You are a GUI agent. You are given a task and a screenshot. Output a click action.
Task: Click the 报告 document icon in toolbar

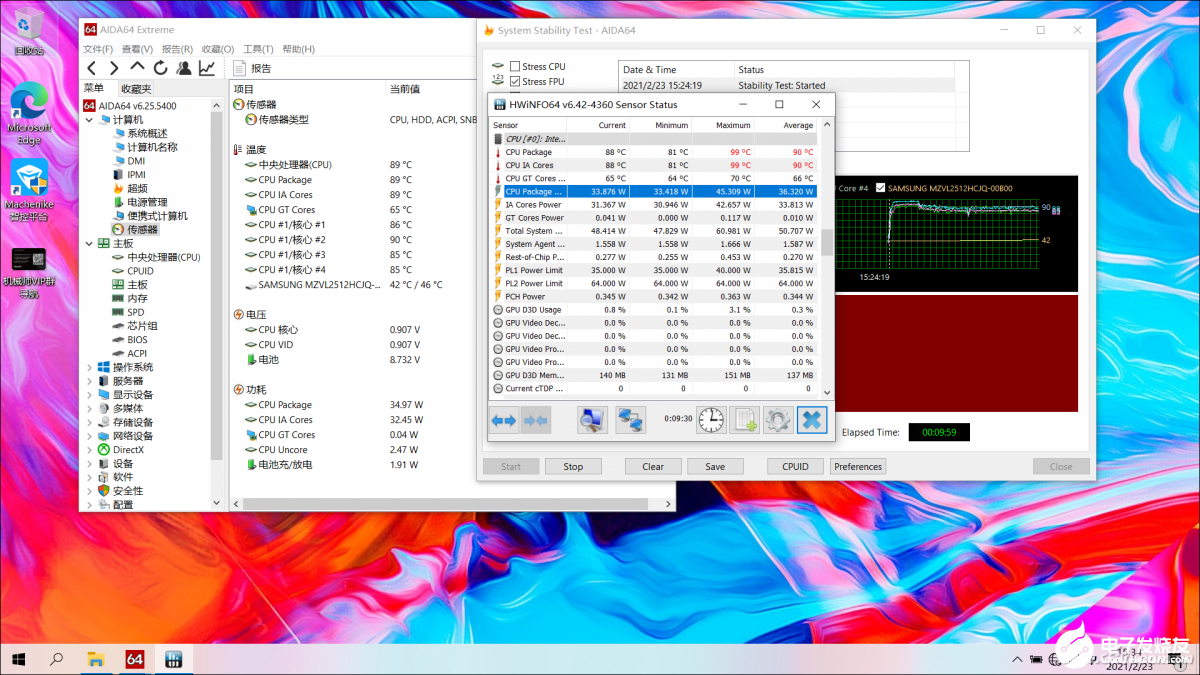coord(240,68)
